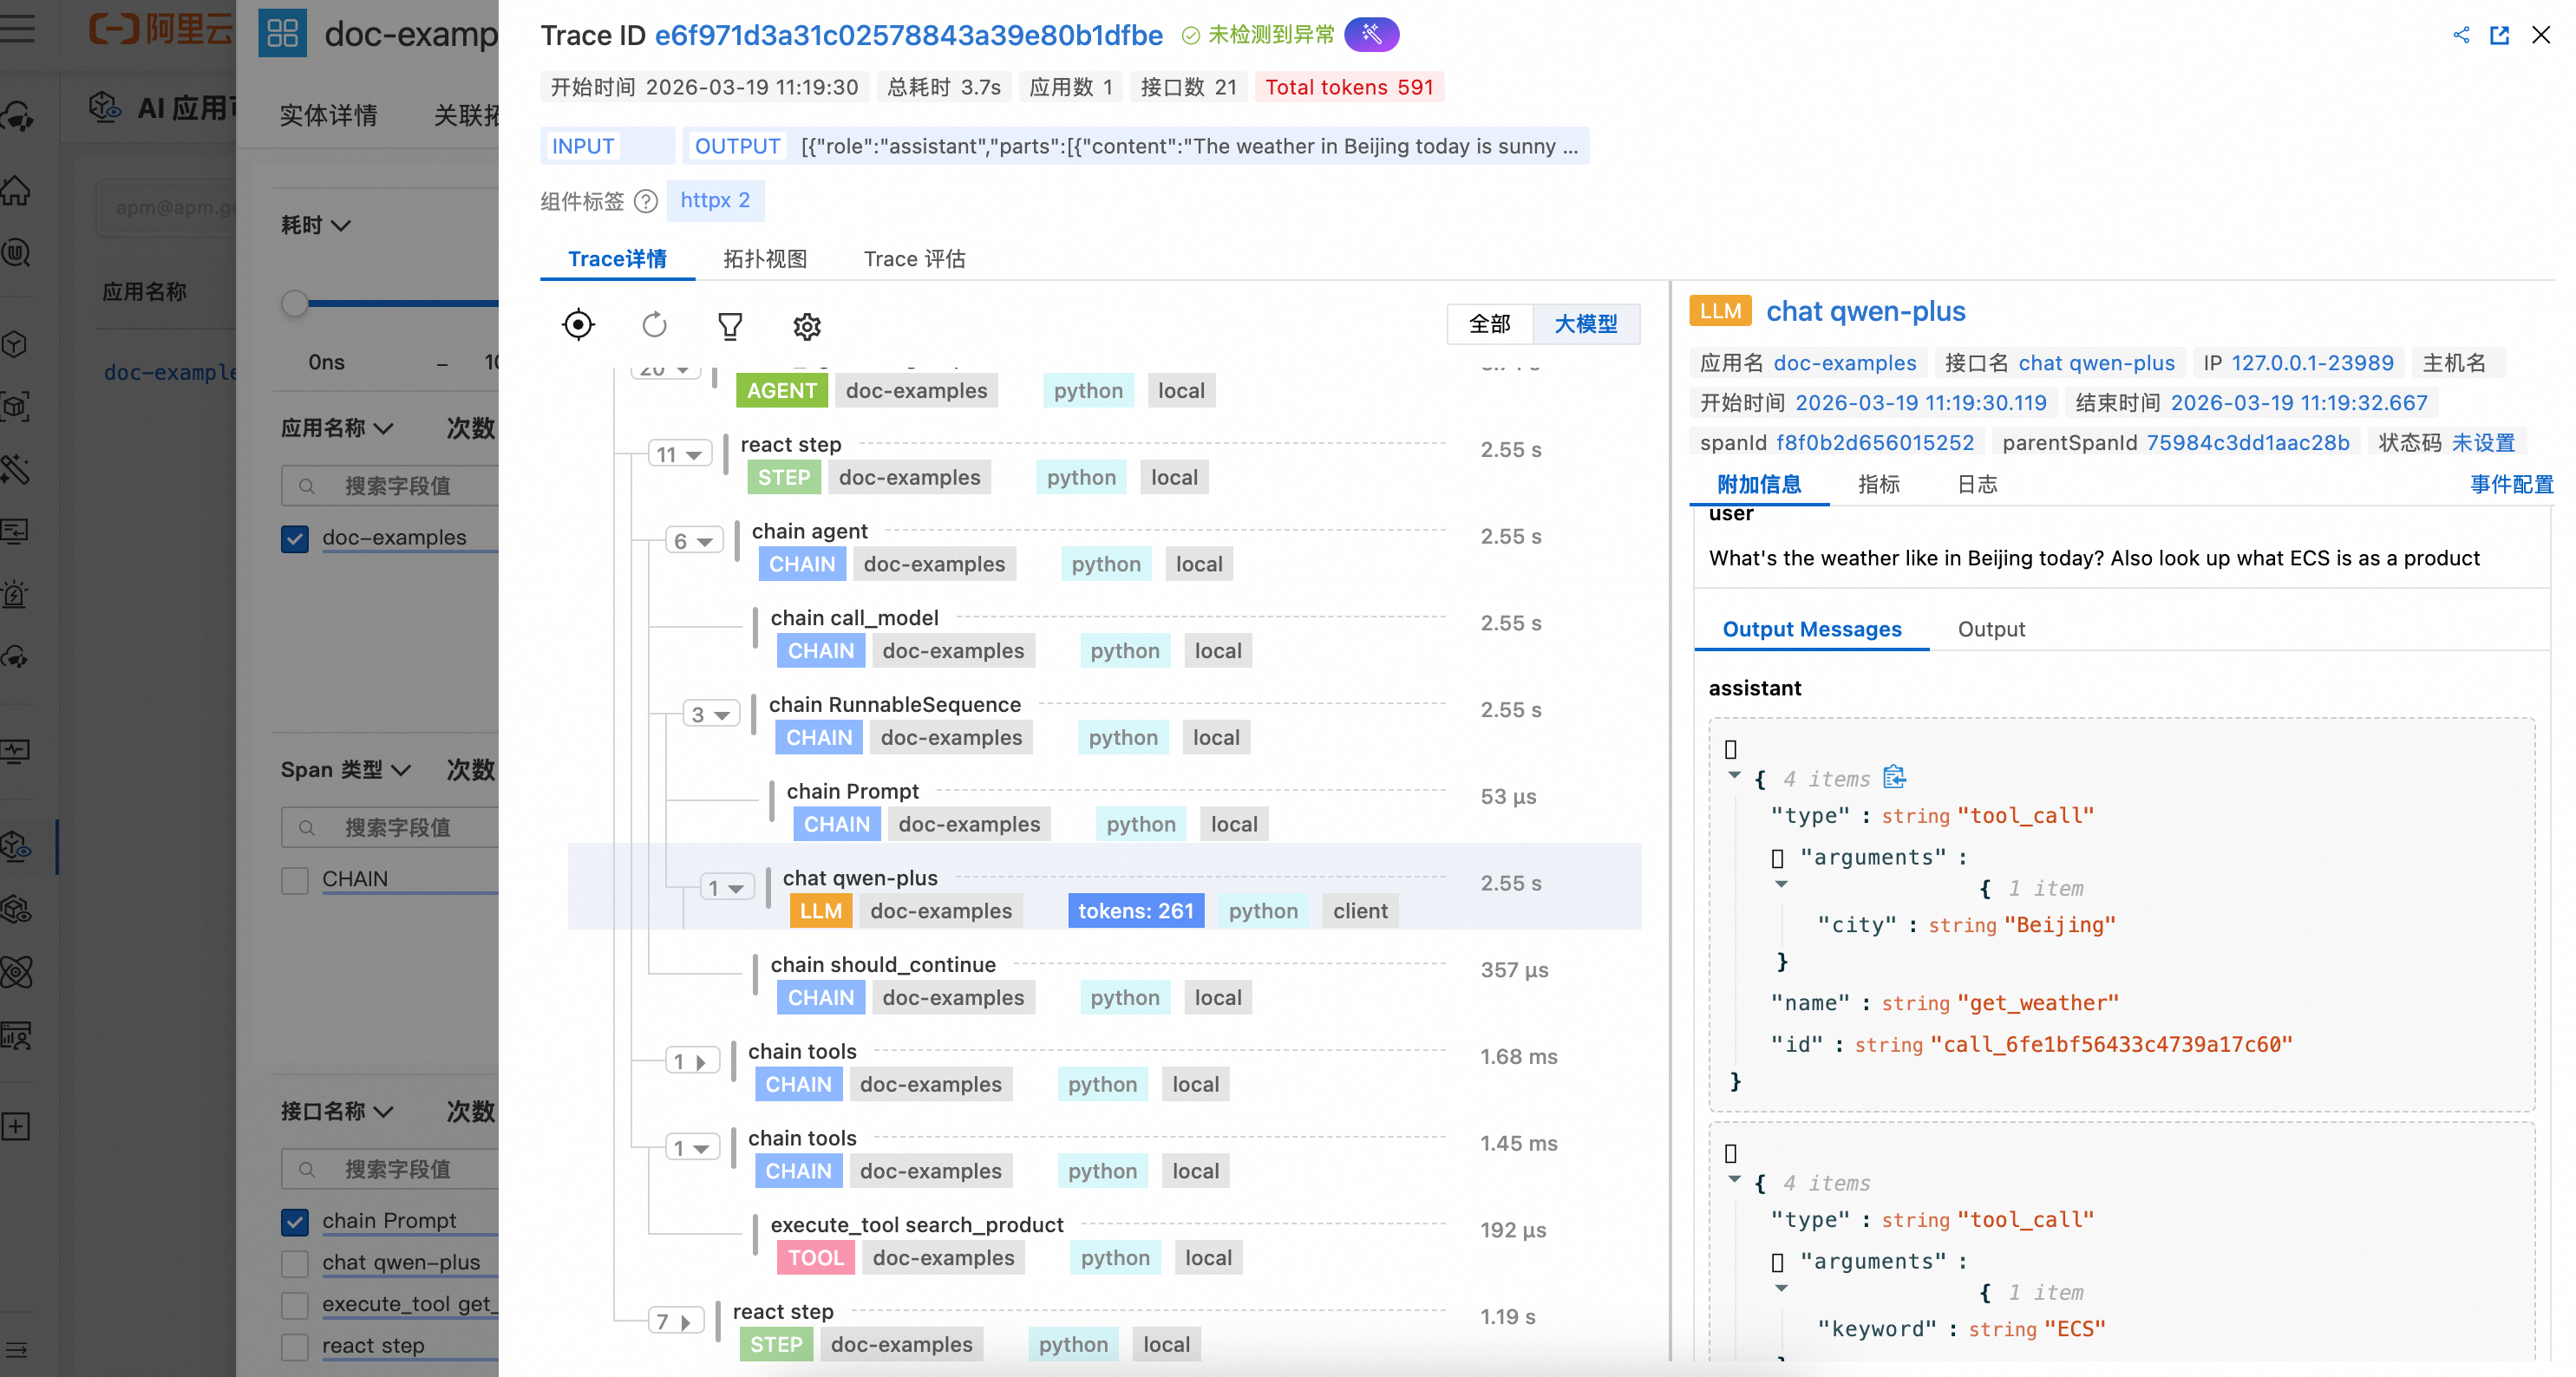Switch to the 拓扑视图 tab
Image resolution: width=2576 pixels, height=1377 pixels.
[765, 259]
